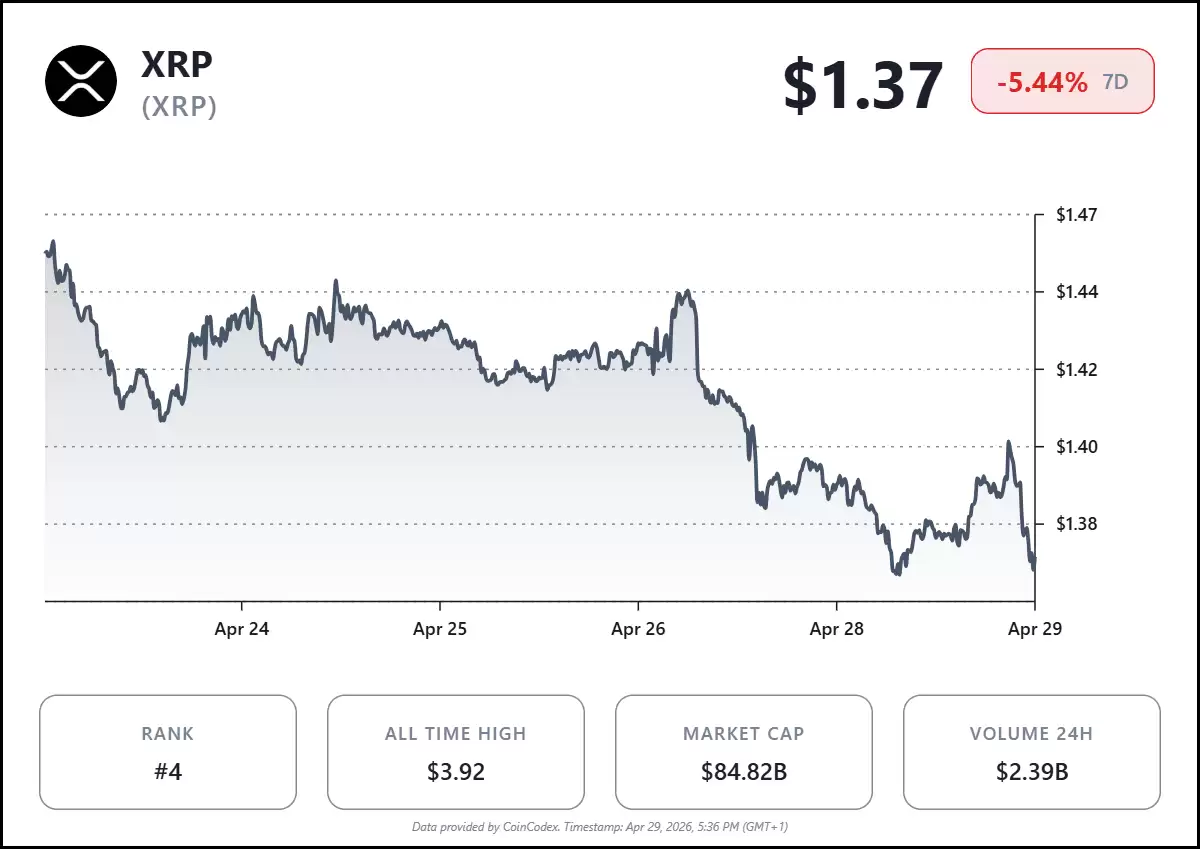Click the $1.44 price axis label
Viewport: 1200px width, 849px height.
pyautogui.click(x=1077, y=292)
